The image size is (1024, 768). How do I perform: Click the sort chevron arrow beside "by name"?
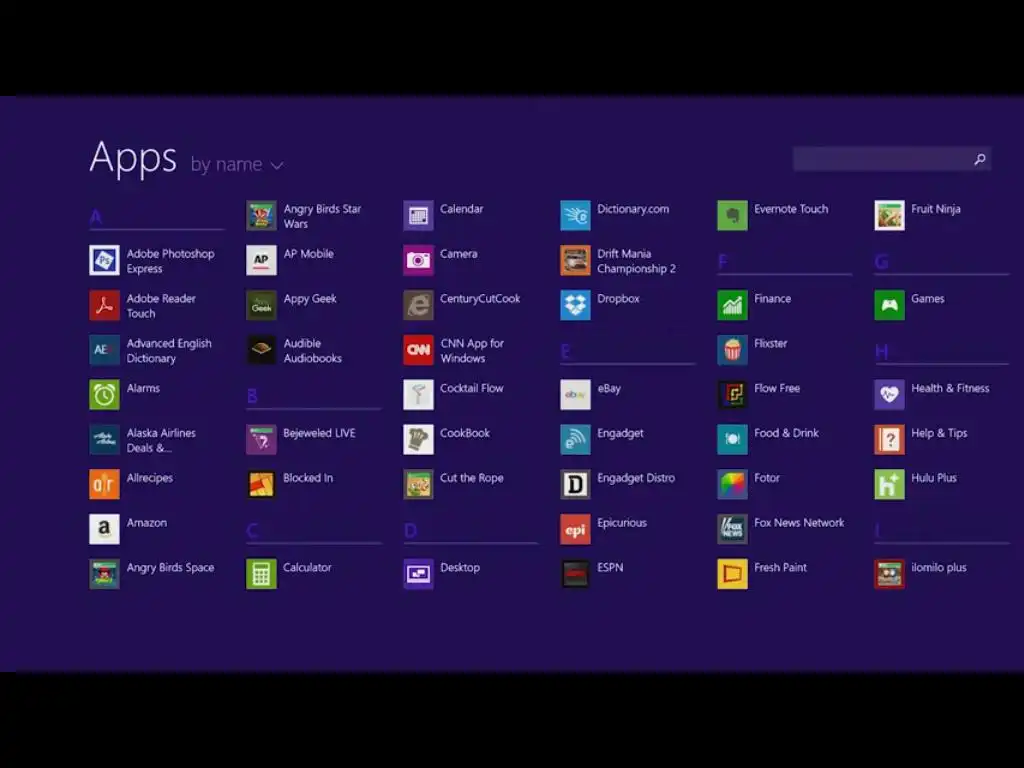[277, 166]
